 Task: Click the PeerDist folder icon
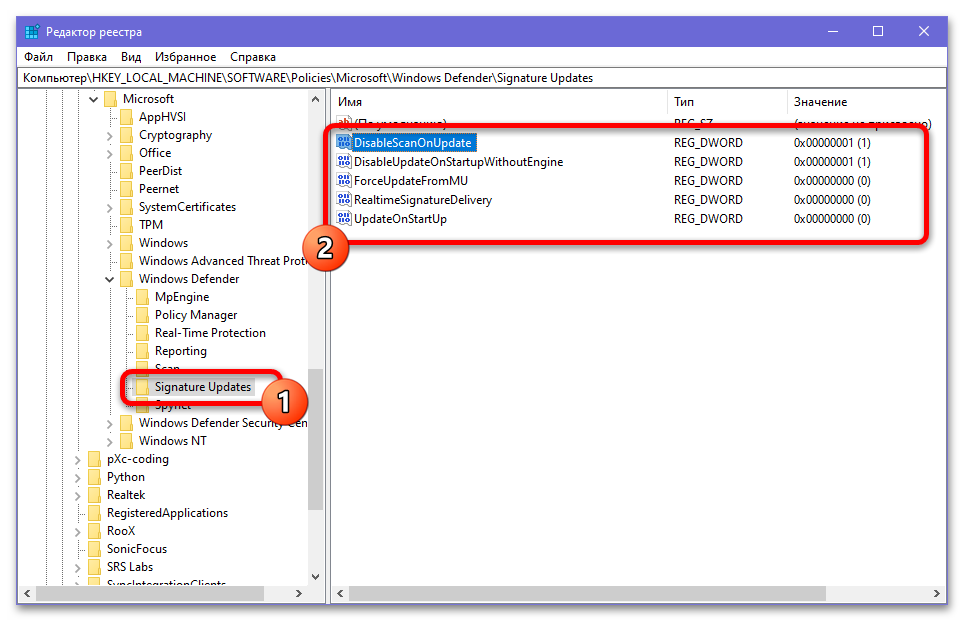tap(126, 171)
